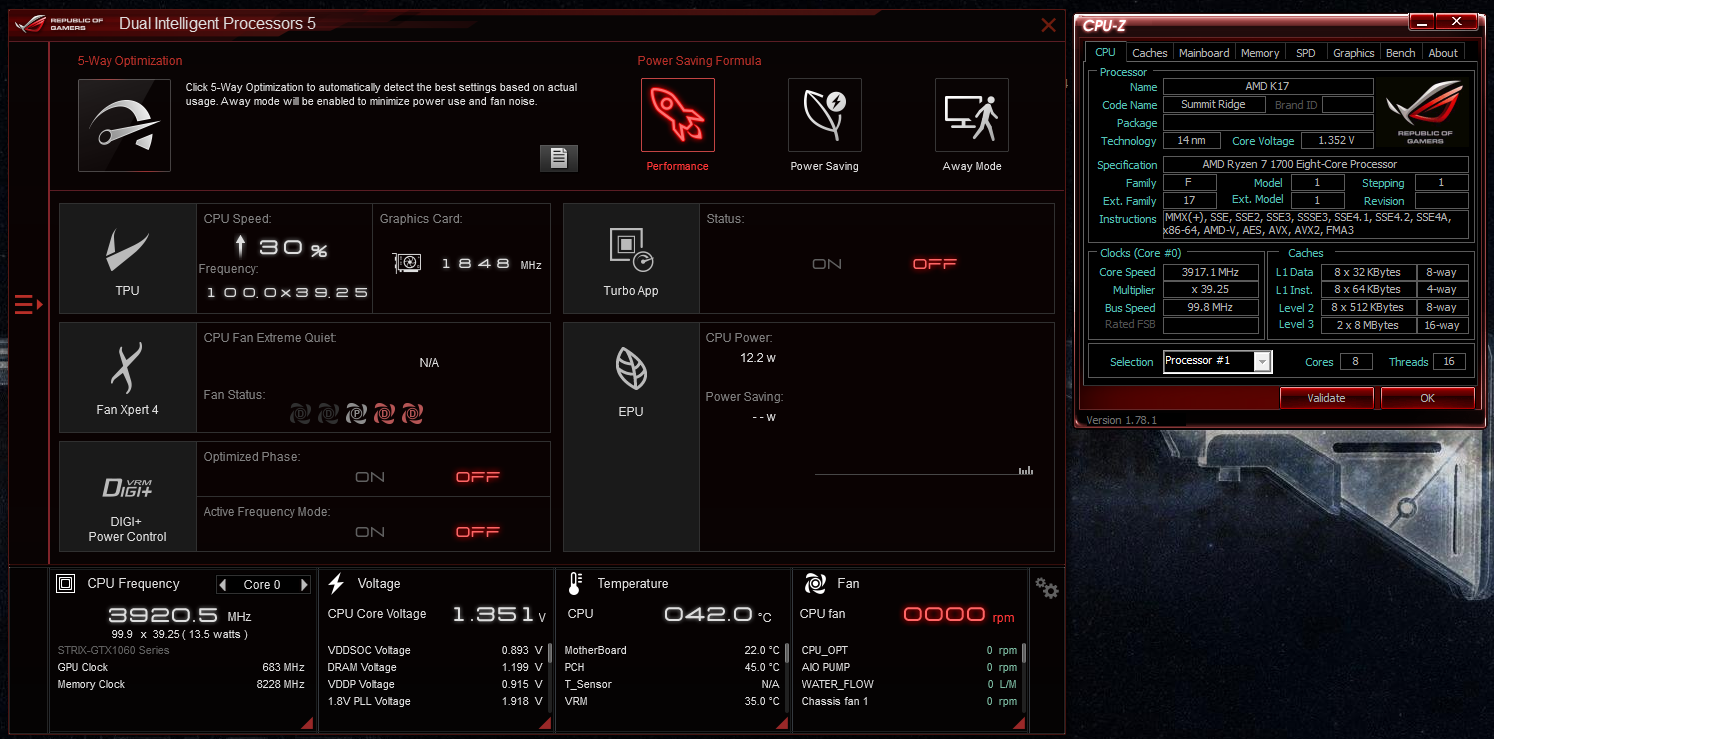Viewport: 1711px width, 739px height.
Task: Switch to the Memory tab in CPU-Z
Action: click(1260, 53)
